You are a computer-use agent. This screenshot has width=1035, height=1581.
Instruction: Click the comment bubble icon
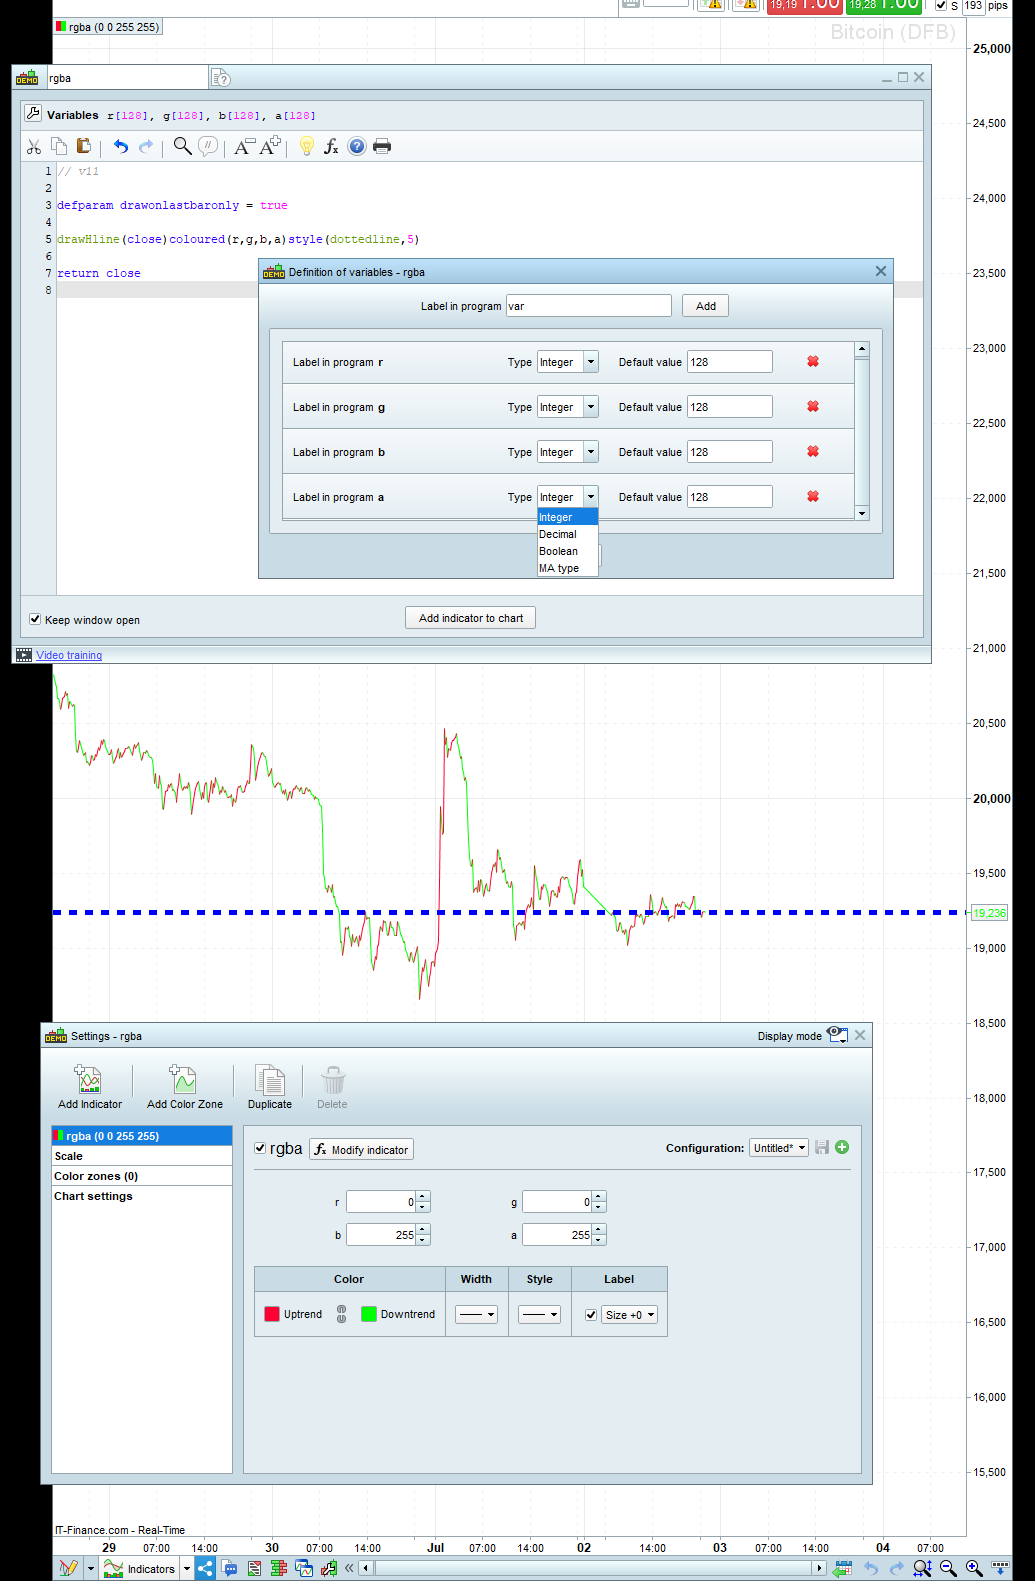pyautogui.click(x=208, y=146)
